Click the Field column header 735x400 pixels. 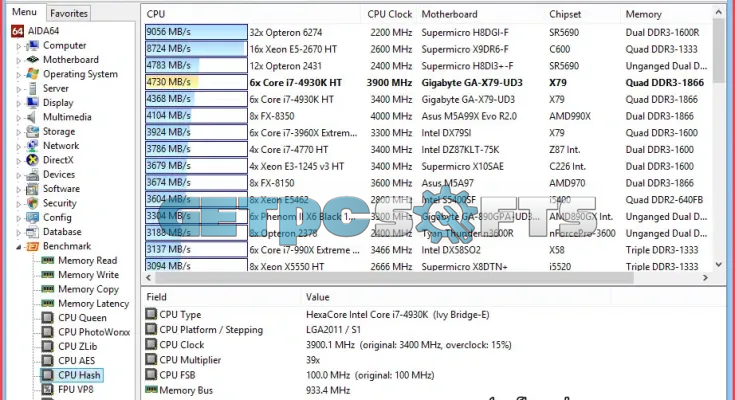[221, 297]
